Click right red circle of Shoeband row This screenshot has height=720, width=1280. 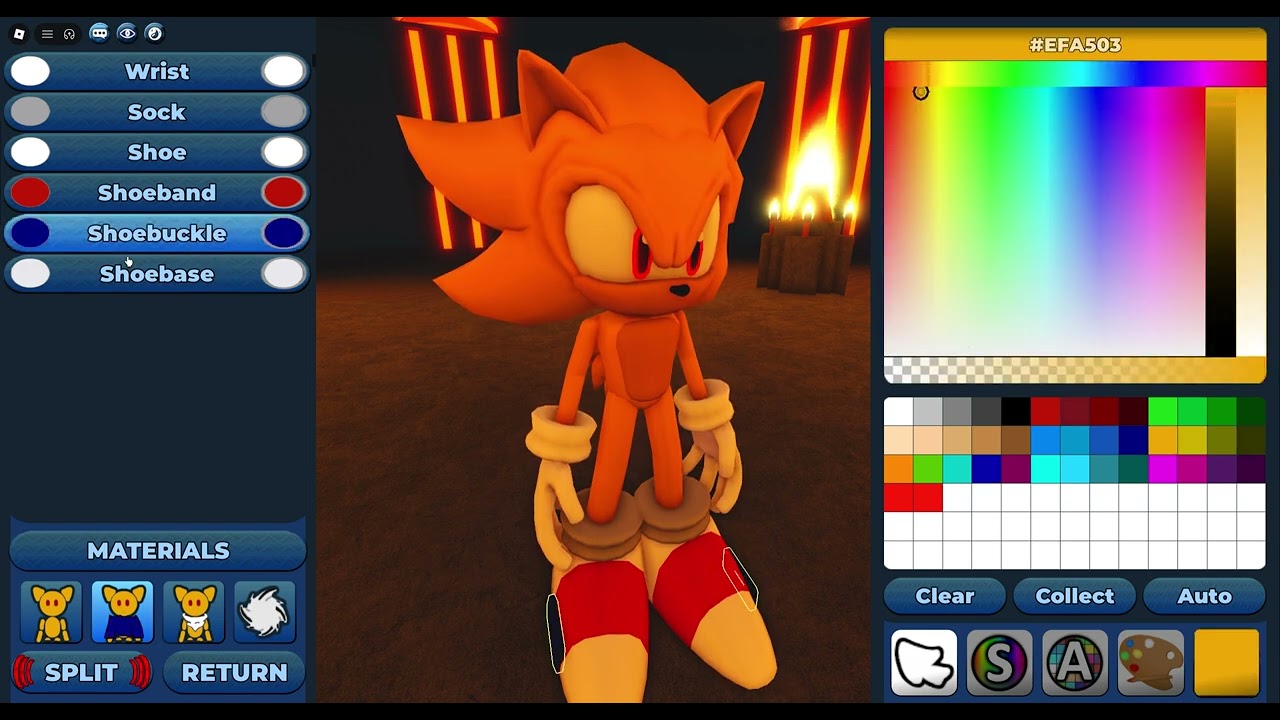(284, 192)
